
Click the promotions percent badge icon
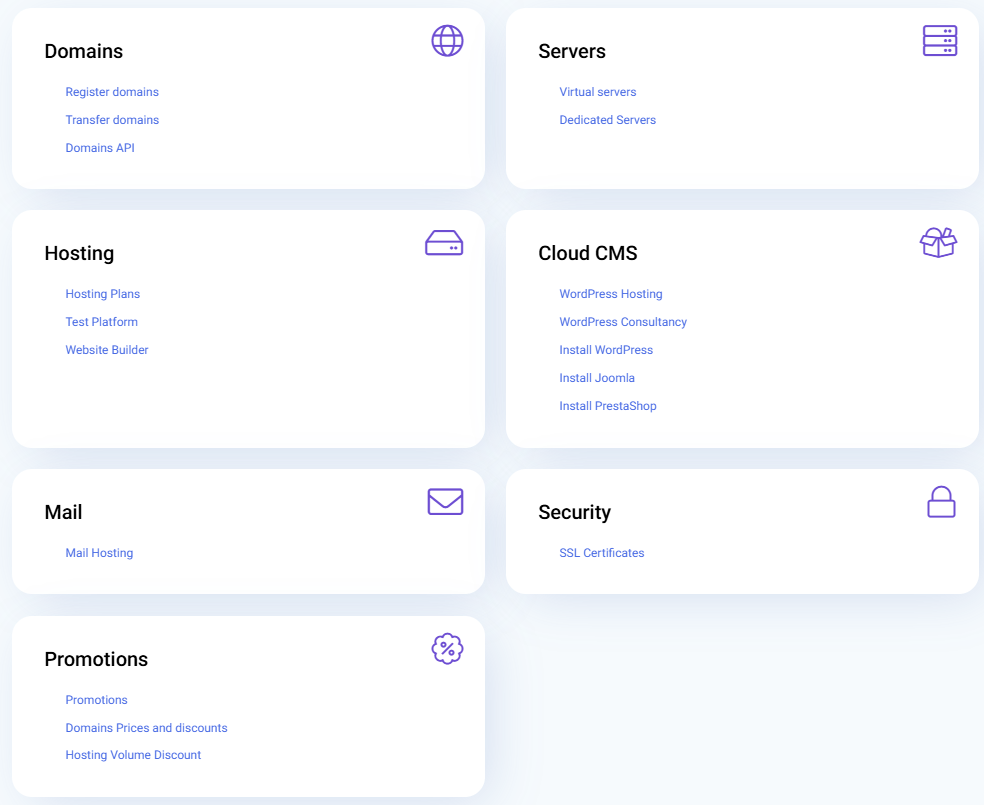[x=447, y=649]
